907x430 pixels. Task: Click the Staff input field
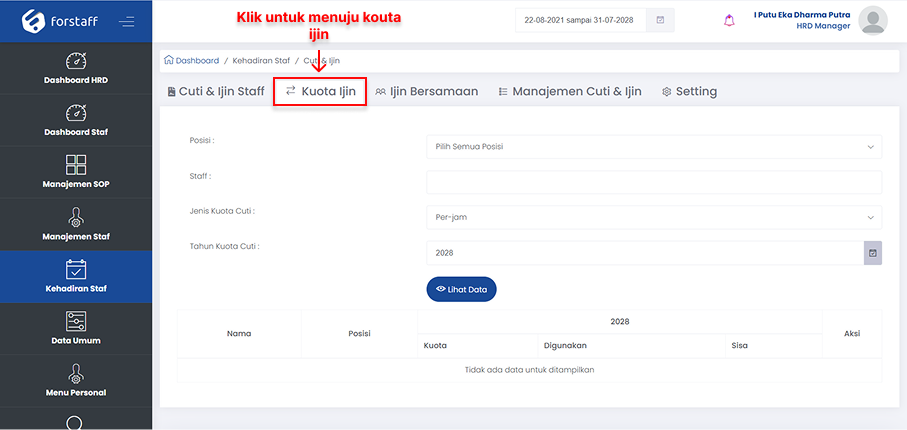click(x=654, y=182)
